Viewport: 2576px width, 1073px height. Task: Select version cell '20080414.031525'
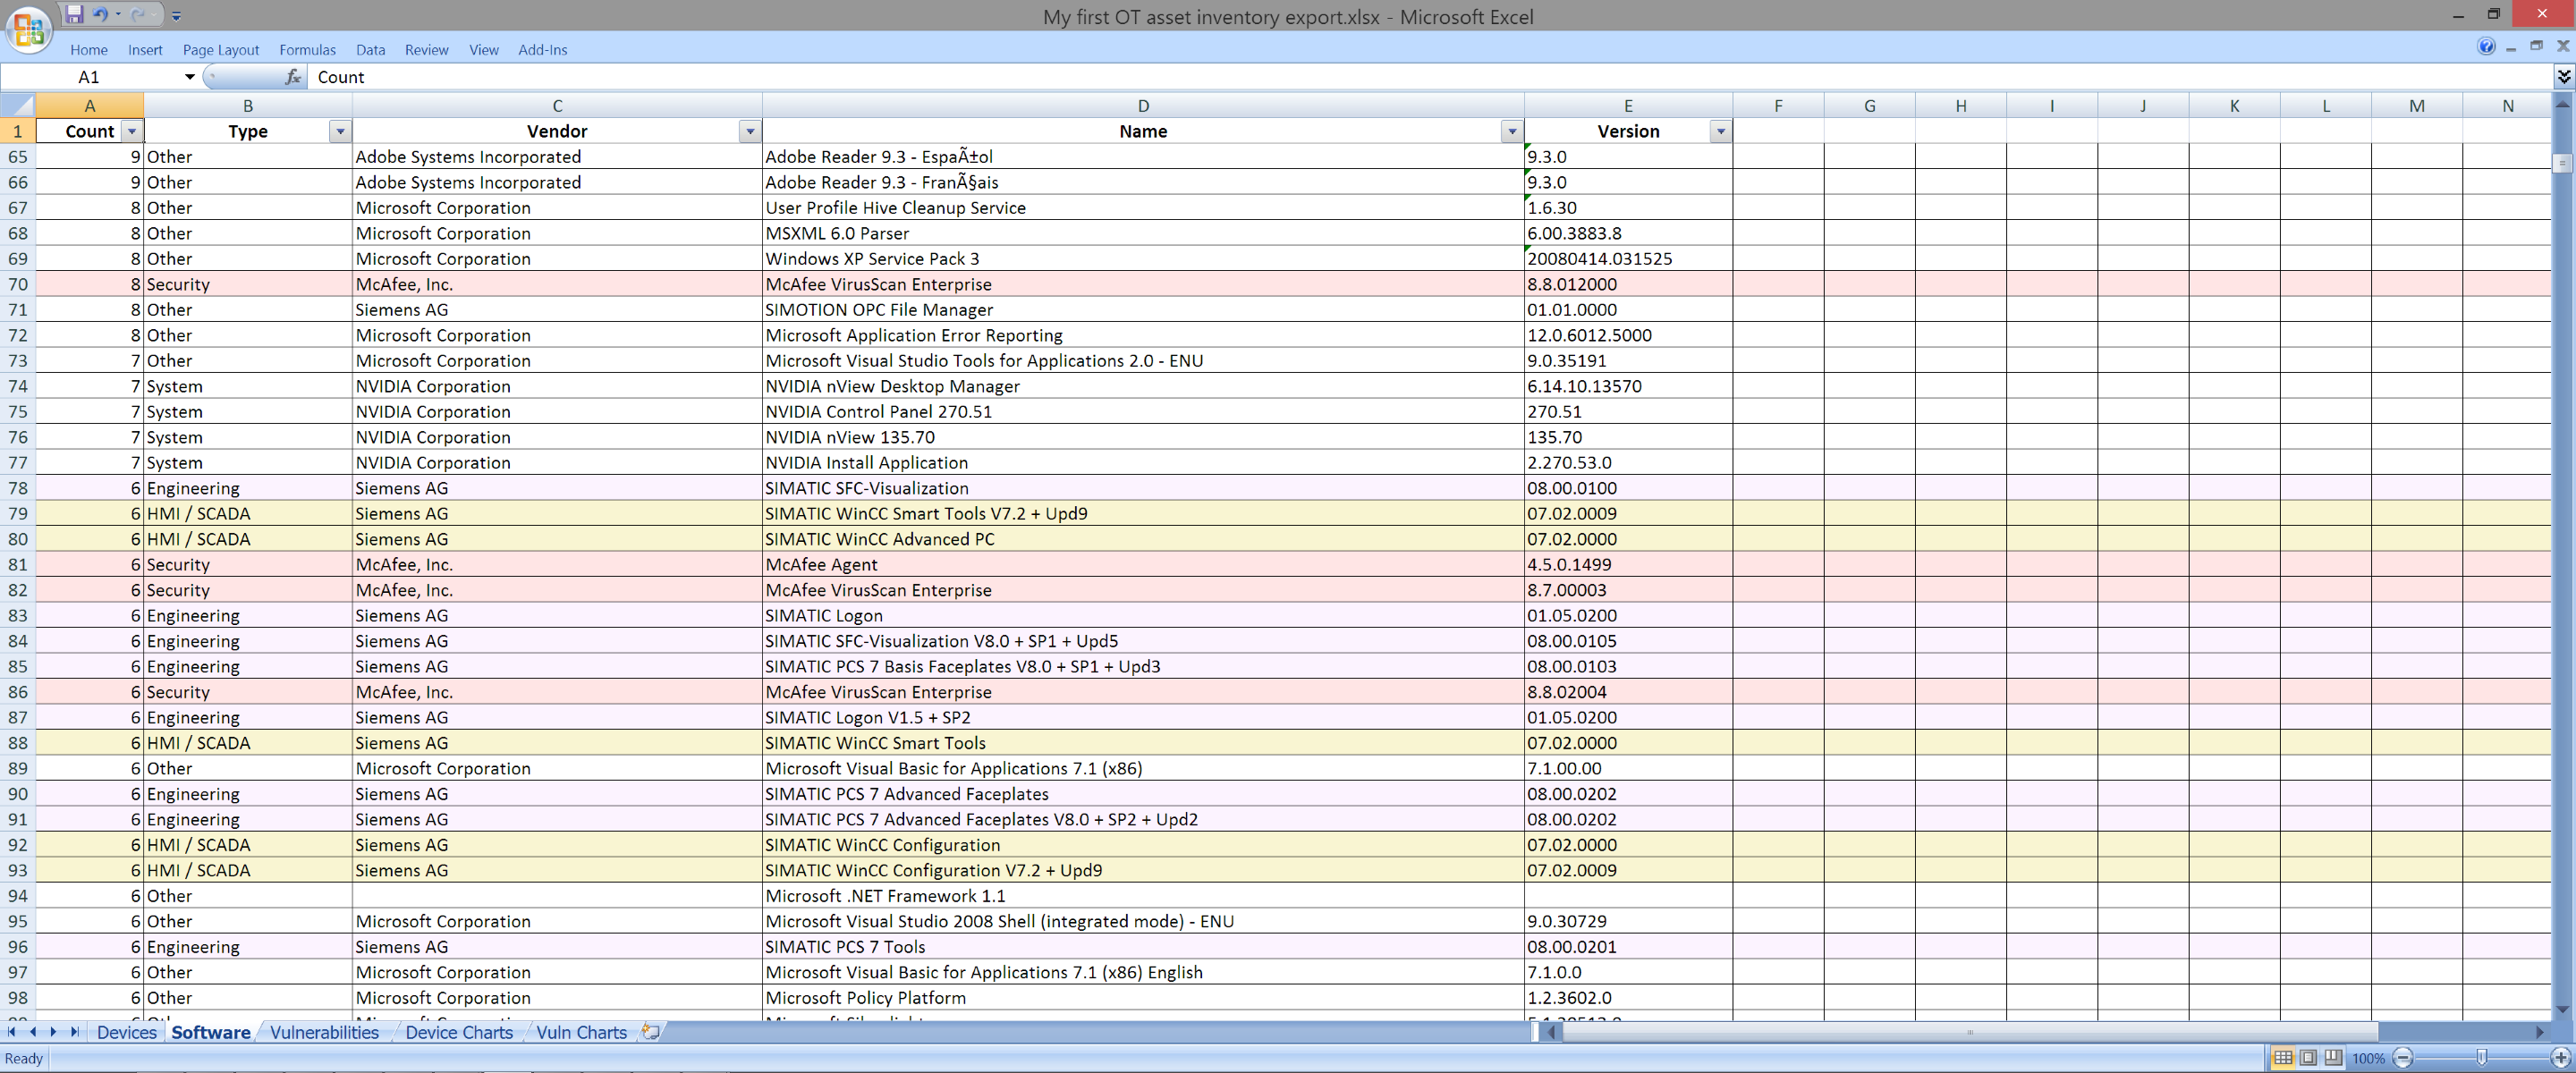pyautogui.click(x=1628, y=259)
